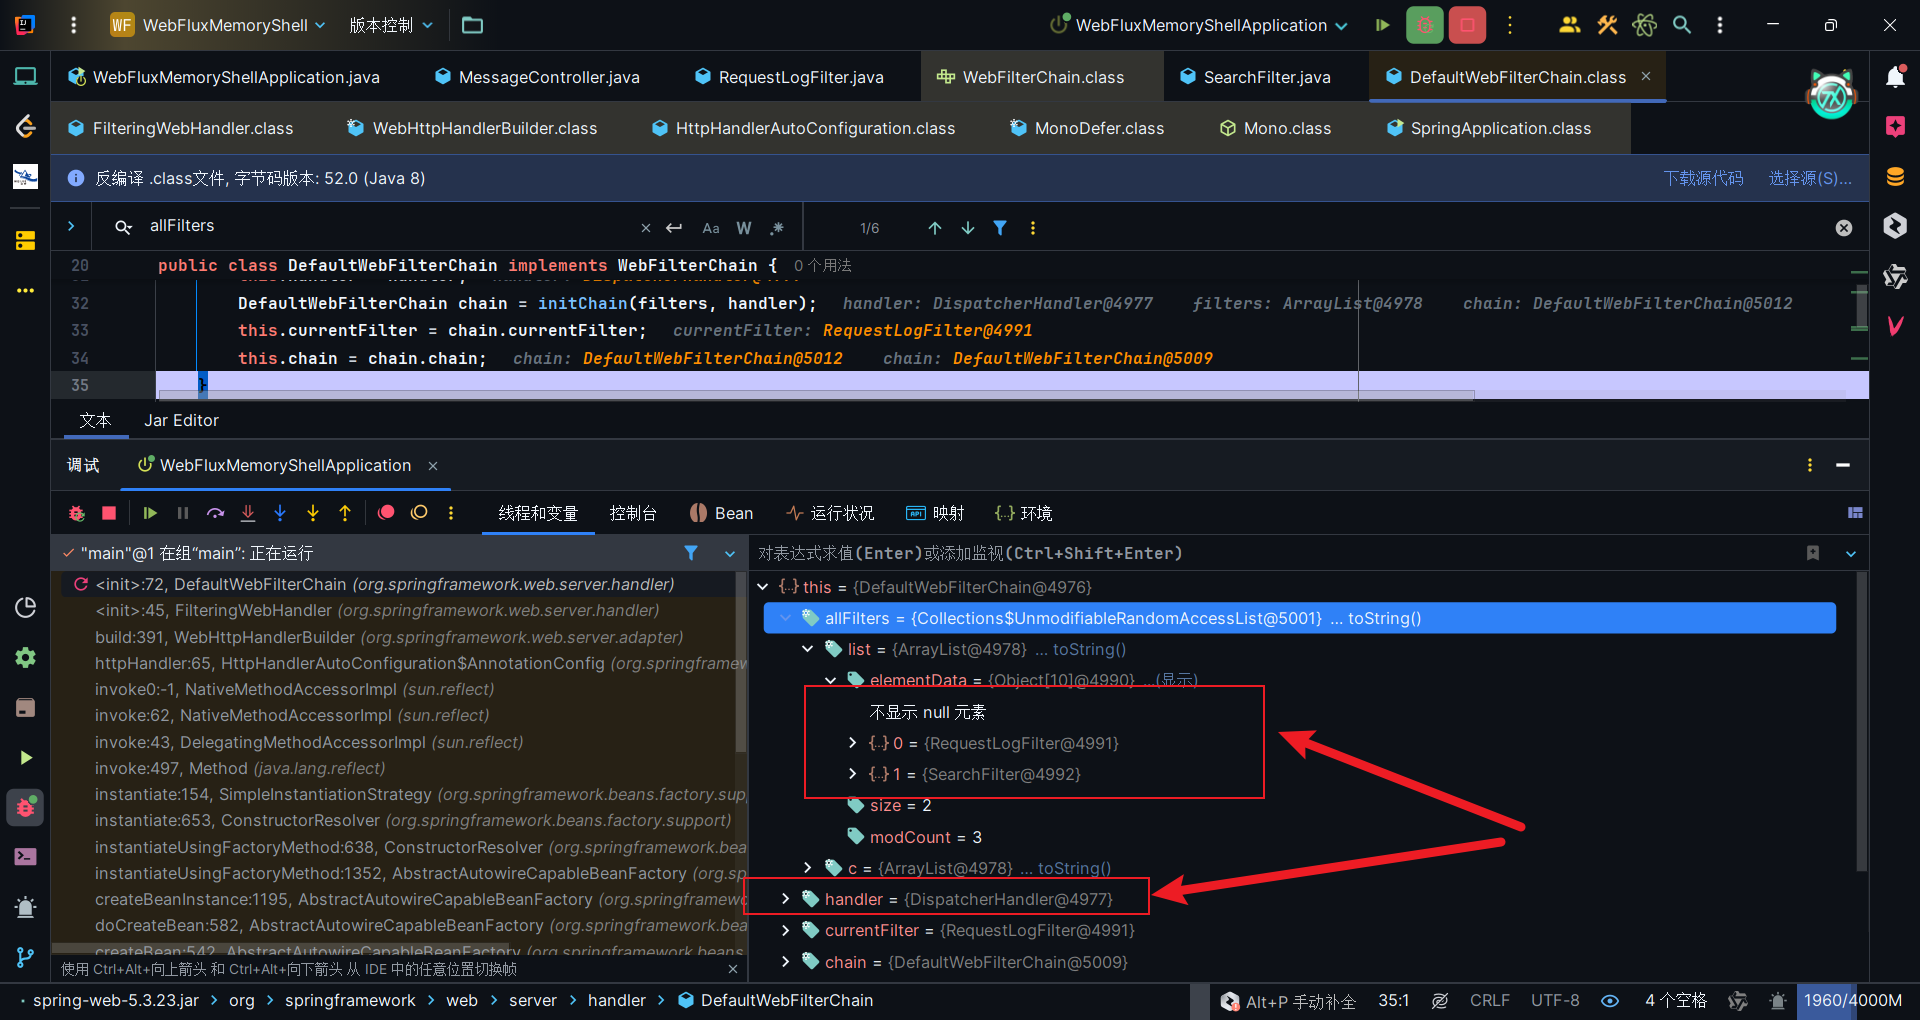Close the find bar with X button
1920x1020 pixels.
[1844, 228]
